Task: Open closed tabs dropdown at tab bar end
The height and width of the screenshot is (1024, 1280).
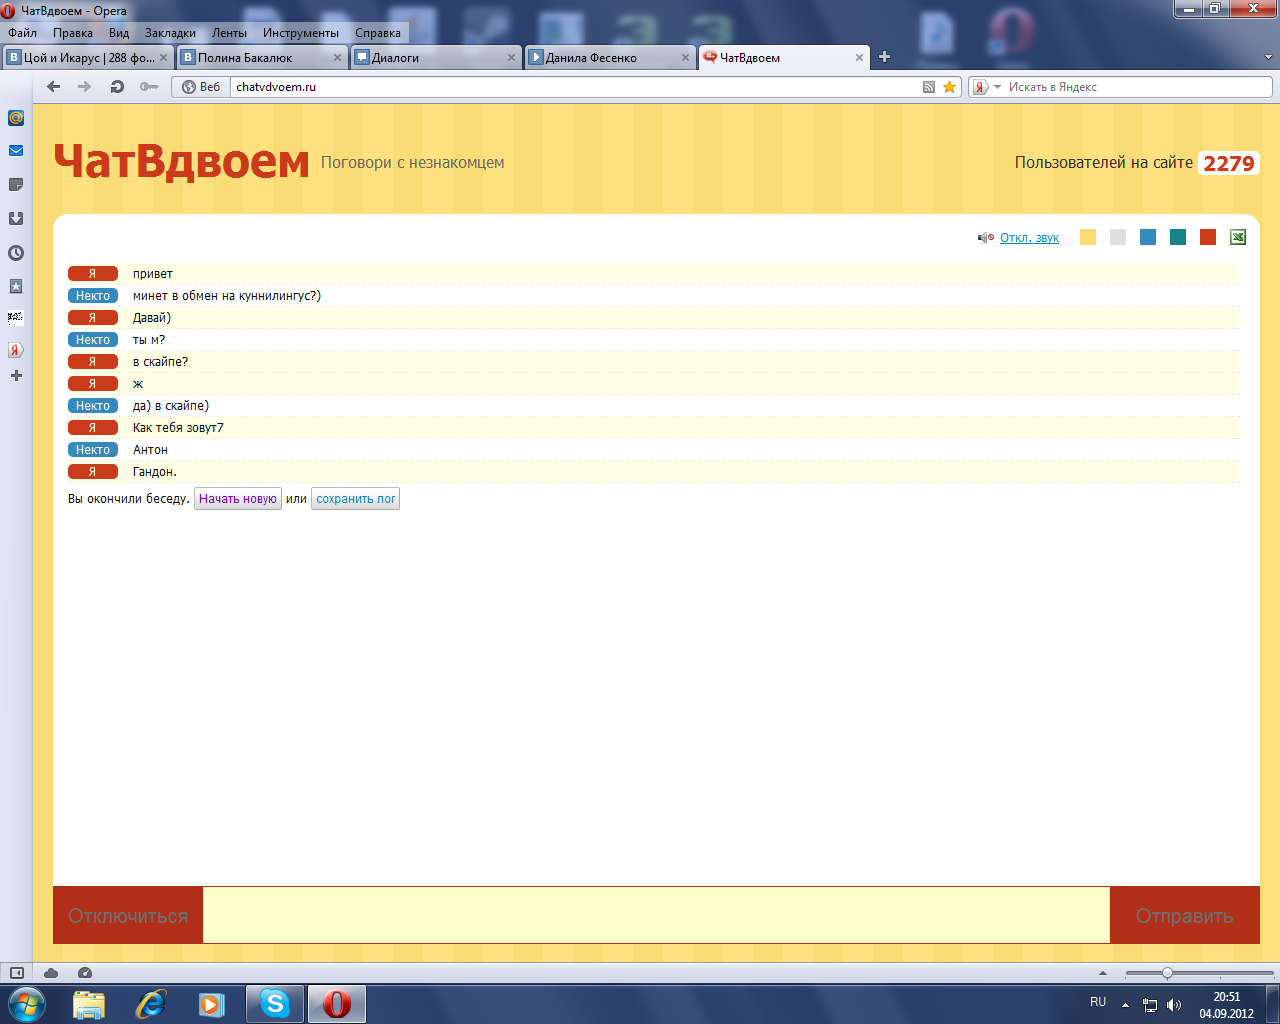Action: pos(1268,57)
